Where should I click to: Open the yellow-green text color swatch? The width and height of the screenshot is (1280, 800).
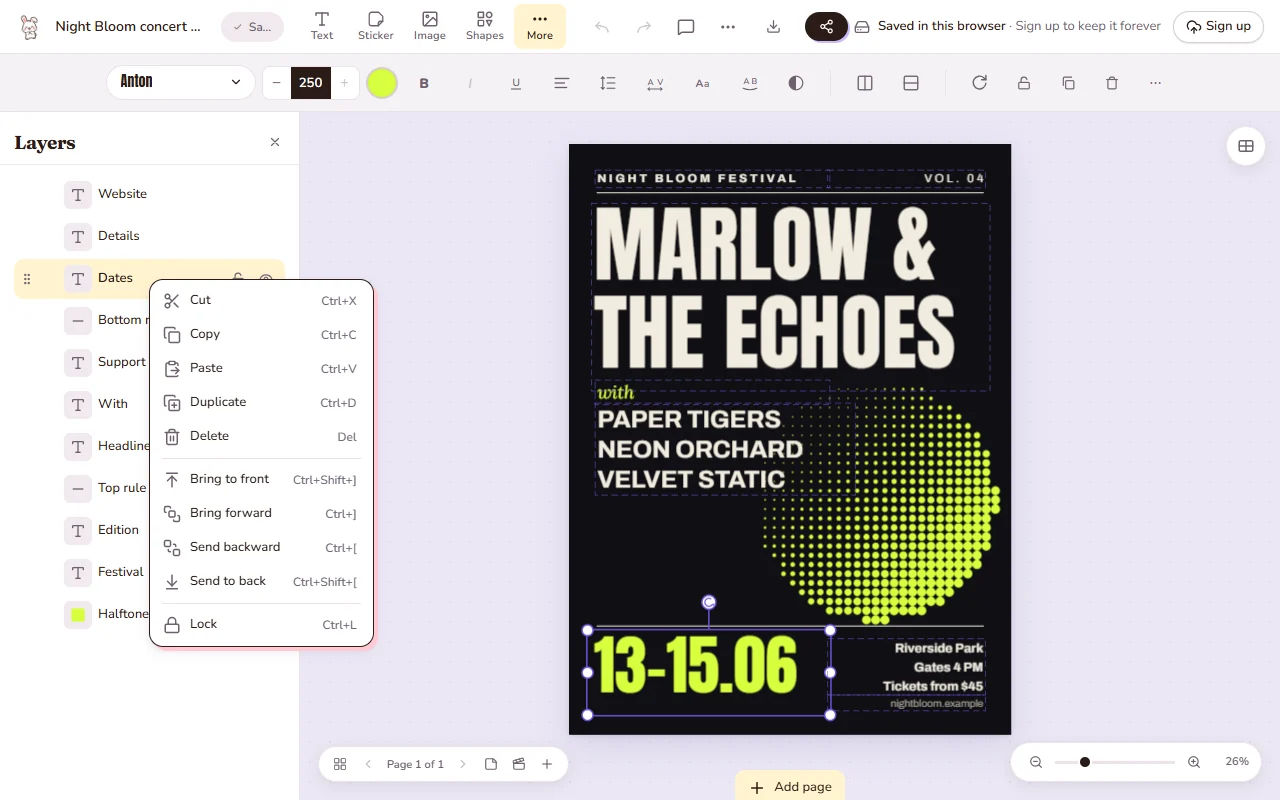382,83
